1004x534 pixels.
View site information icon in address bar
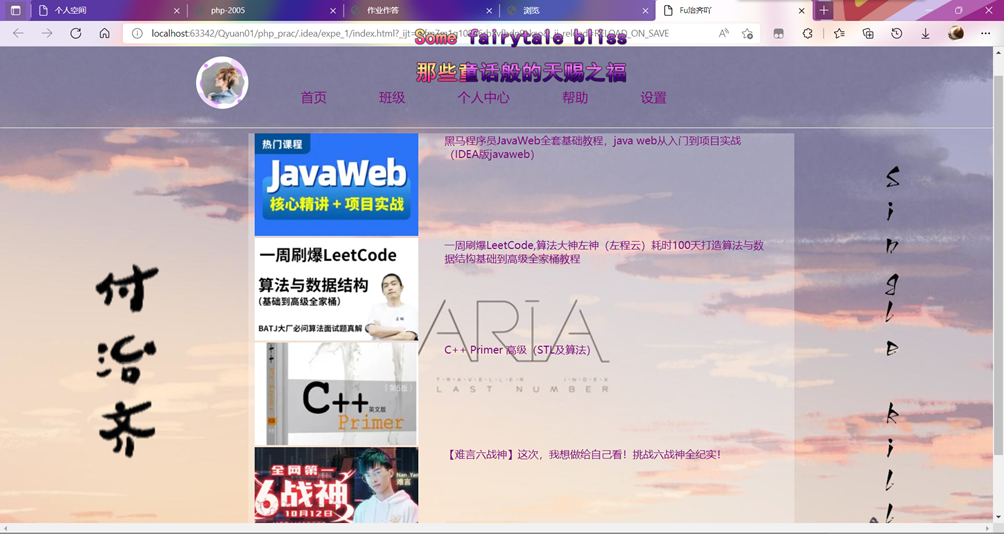tap(137, 33)
